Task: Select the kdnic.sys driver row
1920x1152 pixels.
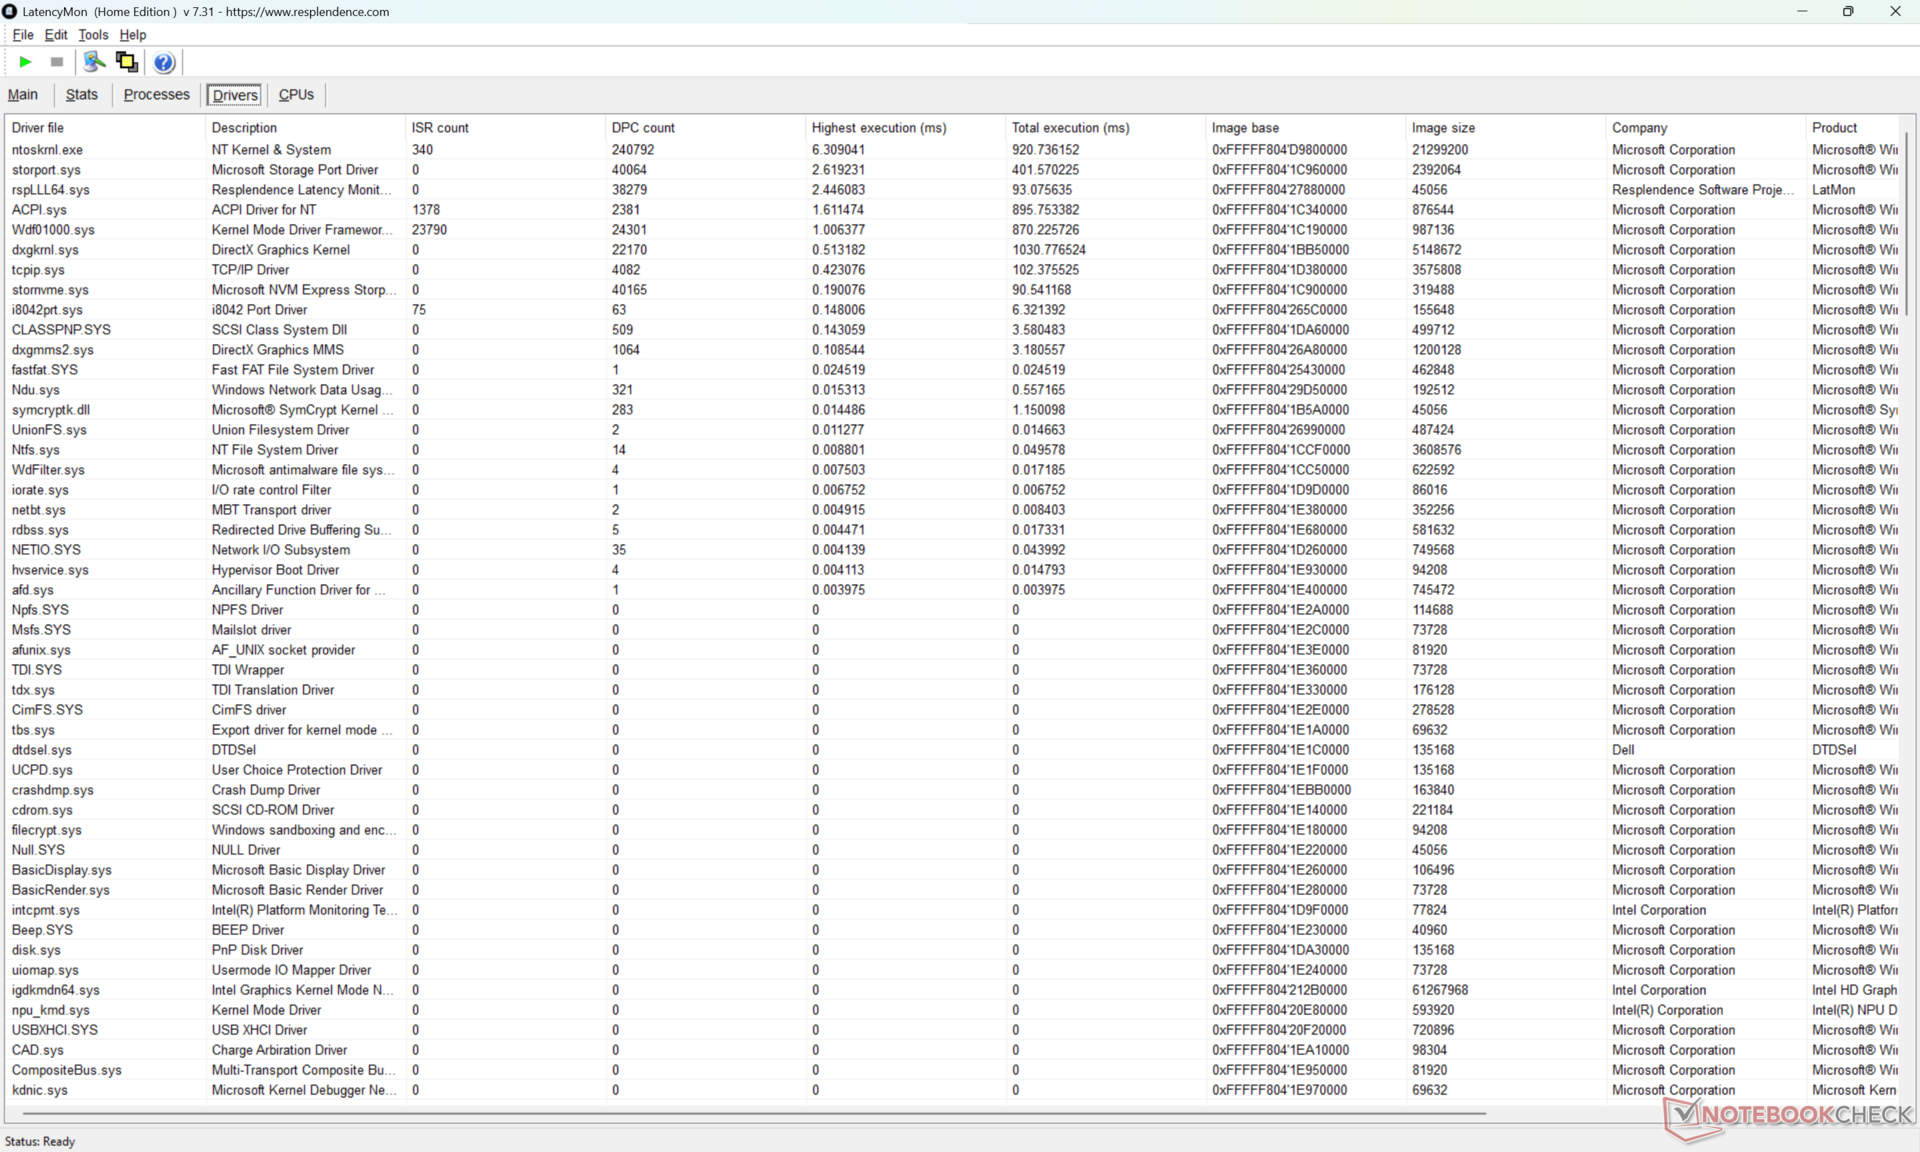Action: point(952,1090)
